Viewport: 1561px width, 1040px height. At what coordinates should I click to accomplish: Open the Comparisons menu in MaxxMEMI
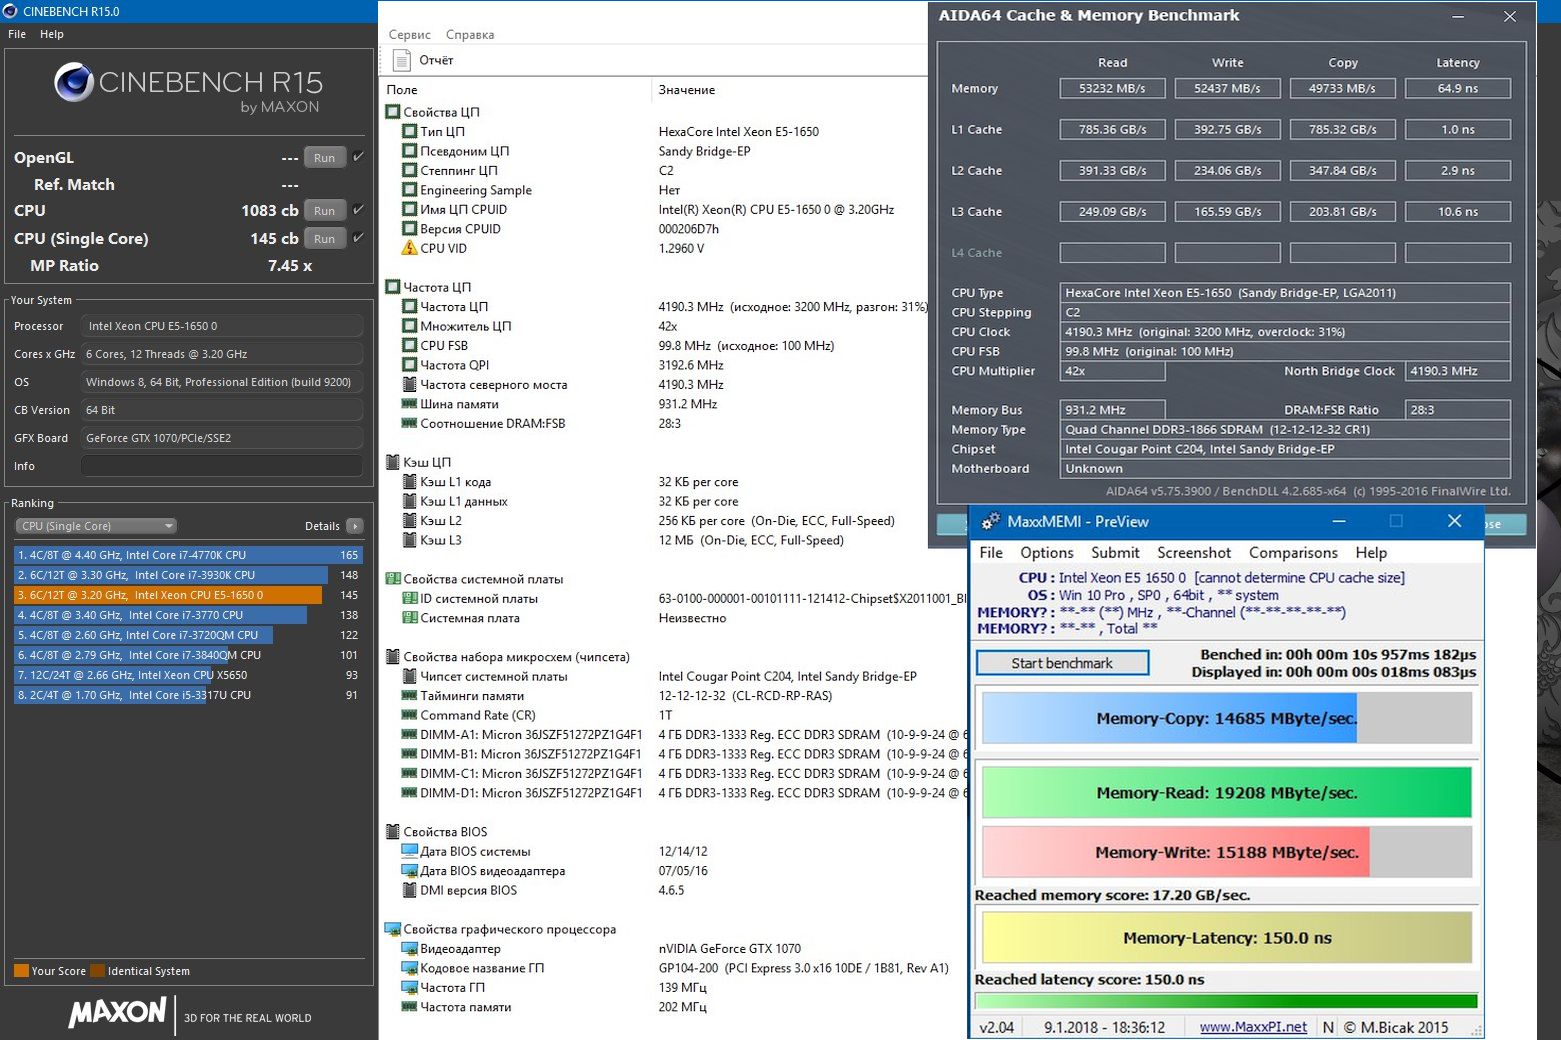(1293, 553)
